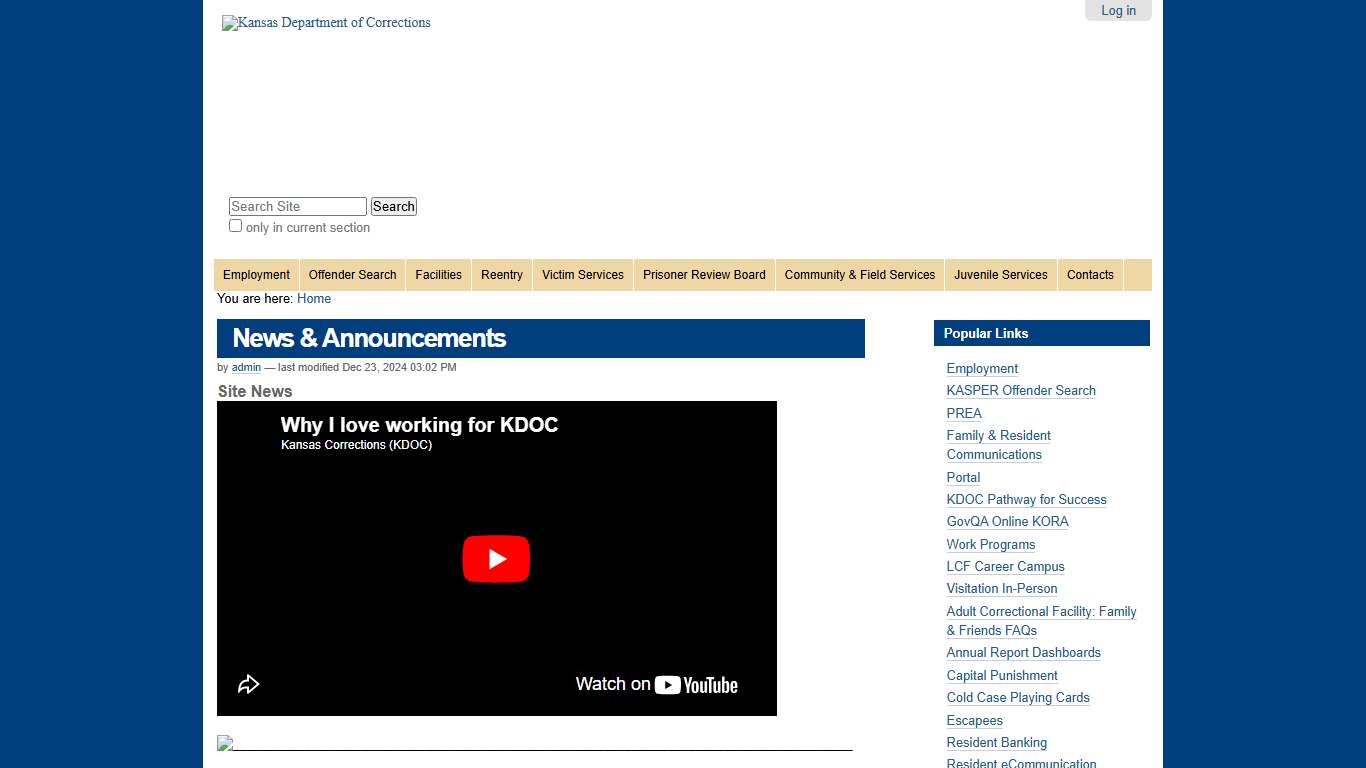Click the red YouTube play button

(496, 559)
